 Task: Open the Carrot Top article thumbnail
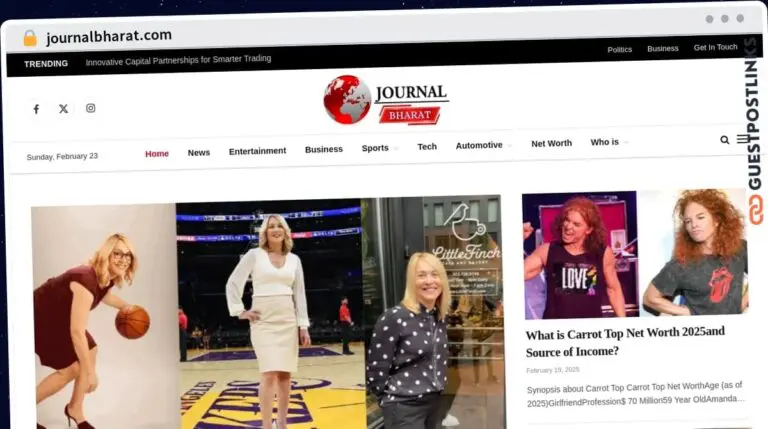[634, 254]
